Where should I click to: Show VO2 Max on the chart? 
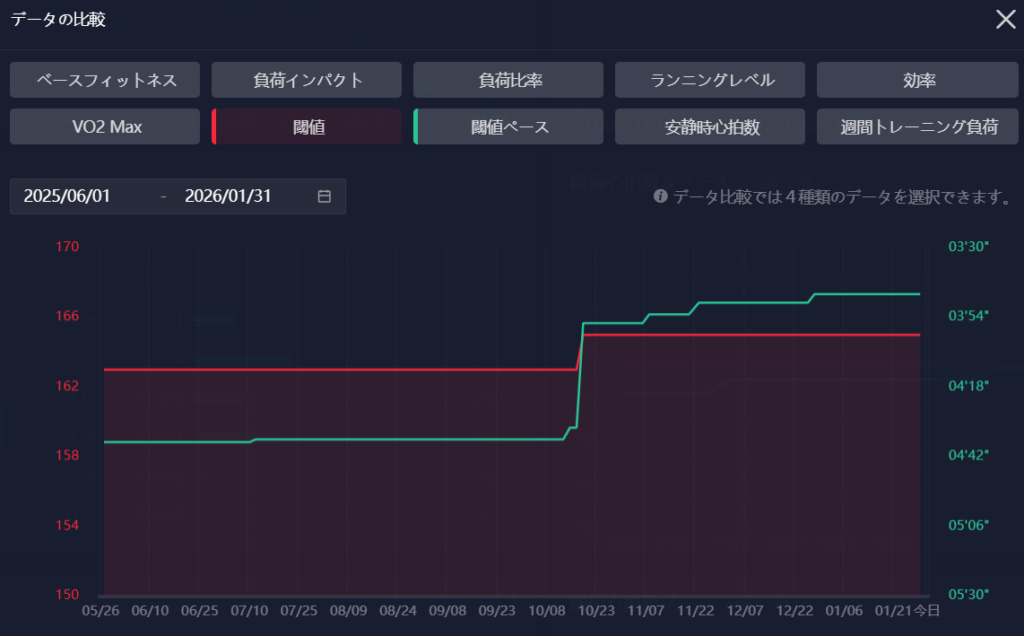(x=105, y=127)
